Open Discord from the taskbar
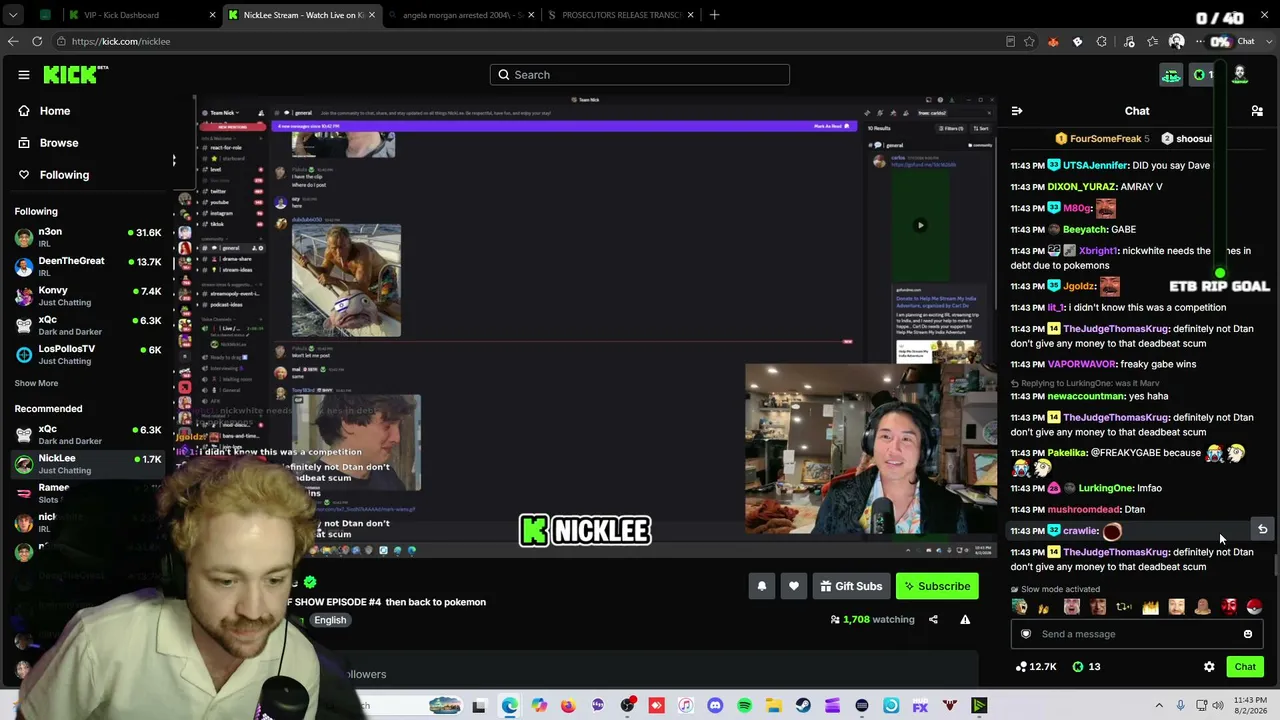The width and height of the screenshot is (1280, 720). tap(715, 706)
